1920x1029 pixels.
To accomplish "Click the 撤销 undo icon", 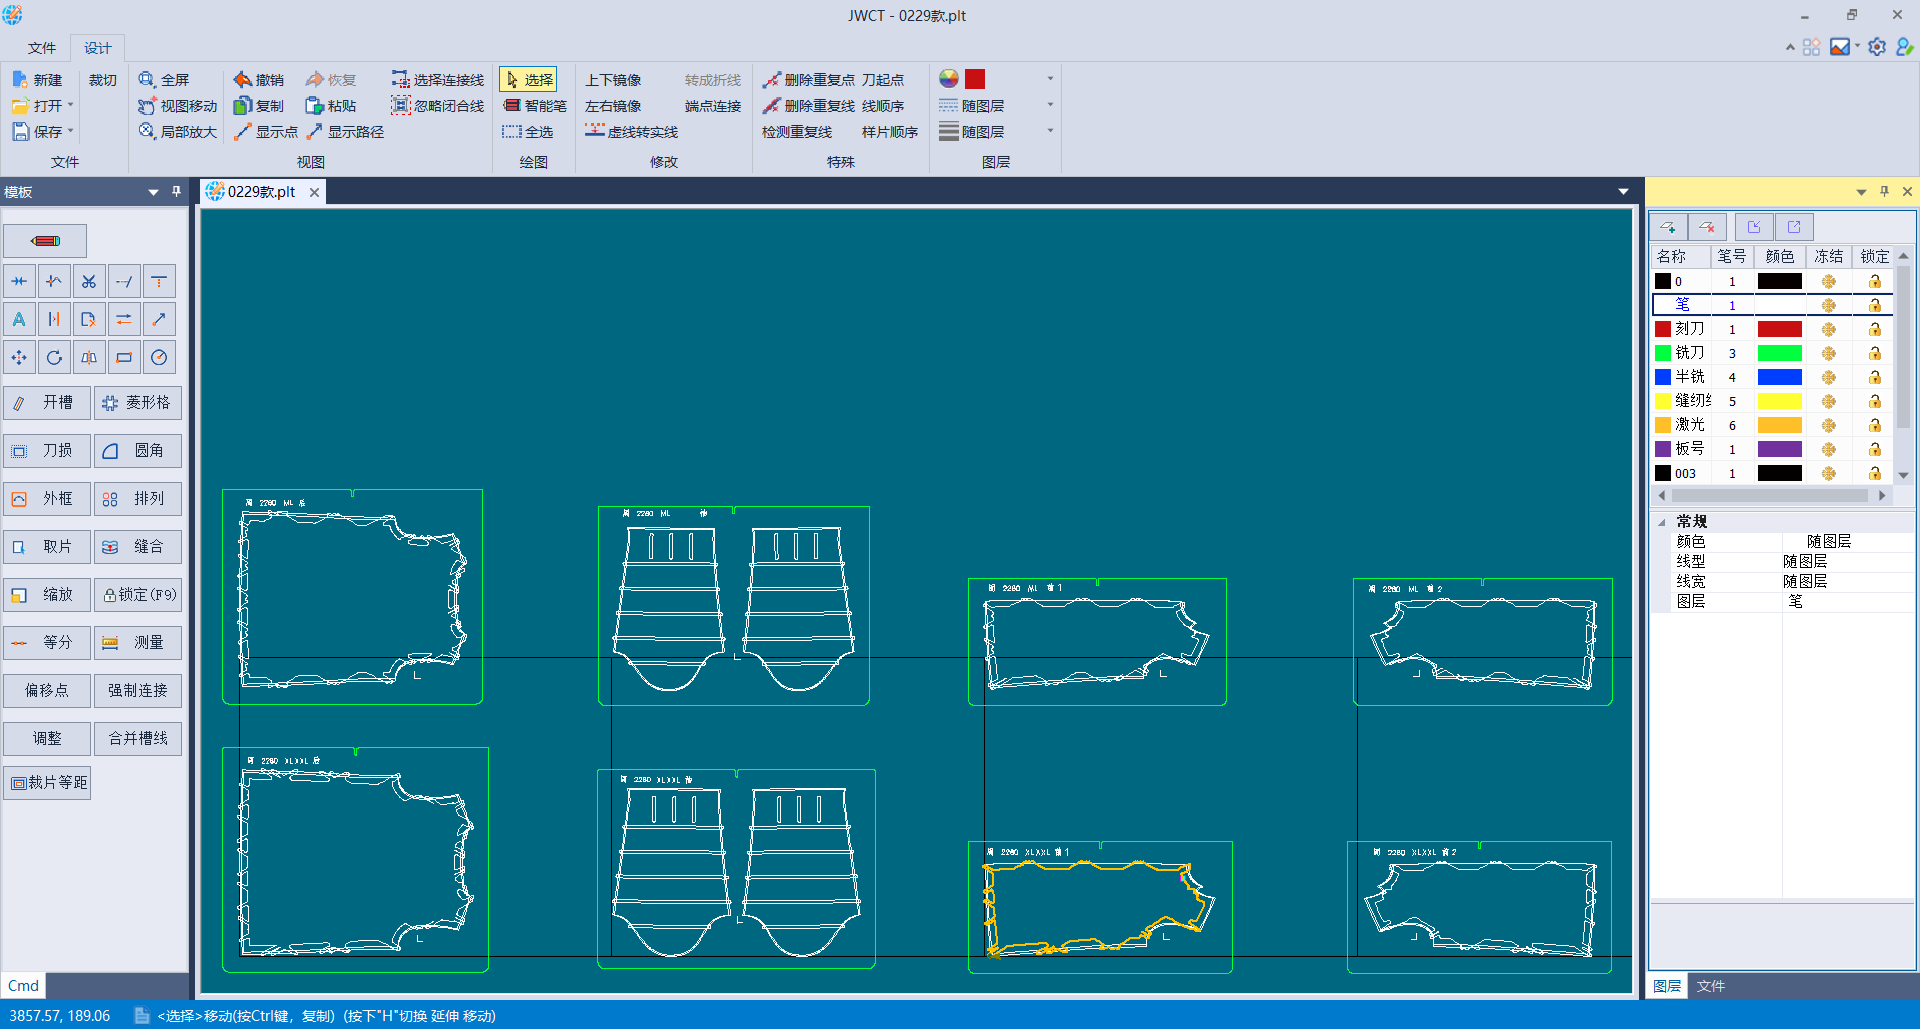I will pos(243,80).
